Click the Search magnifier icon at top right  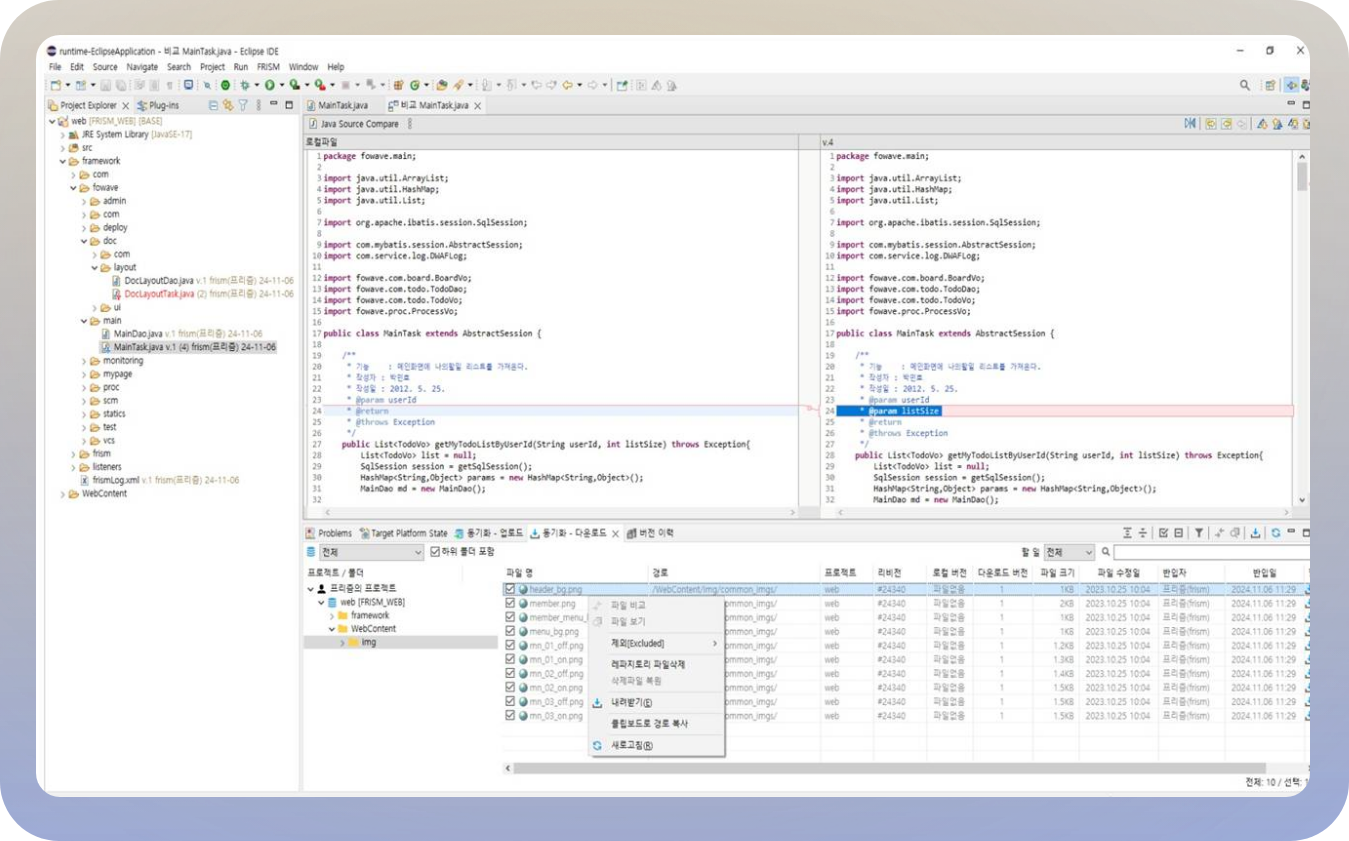click(x=1245, y=85)
